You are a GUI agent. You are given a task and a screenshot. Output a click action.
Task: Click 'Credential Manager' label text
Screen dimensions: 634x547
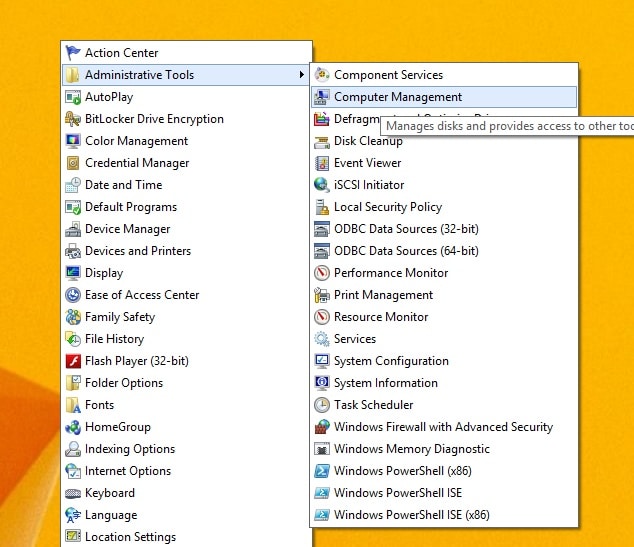point(137,163)
